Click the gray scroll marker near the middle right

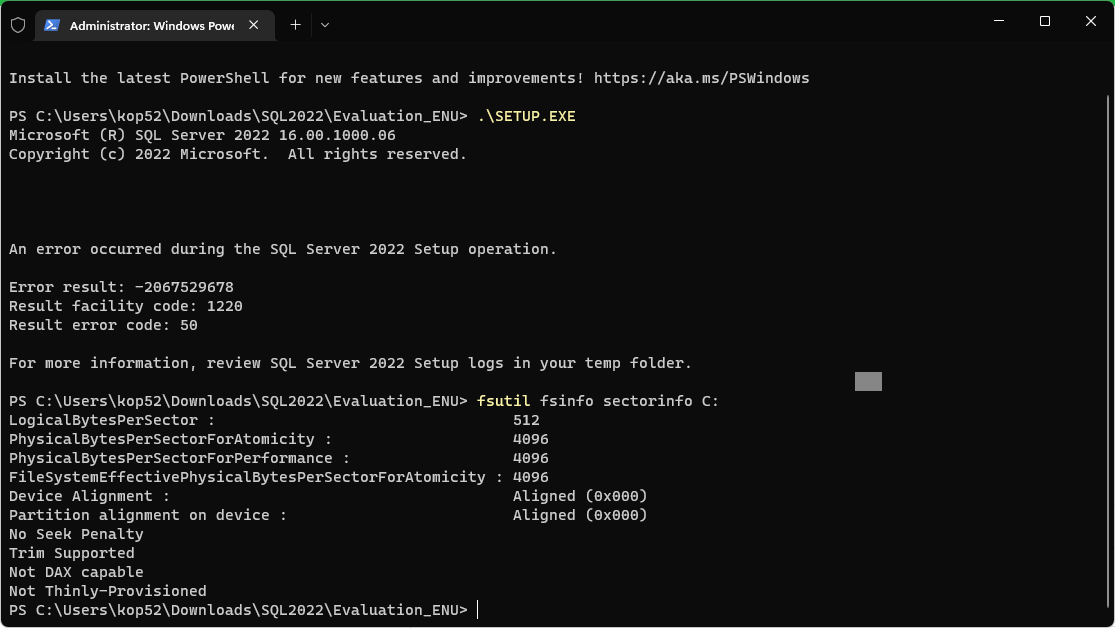pos(867,381)
